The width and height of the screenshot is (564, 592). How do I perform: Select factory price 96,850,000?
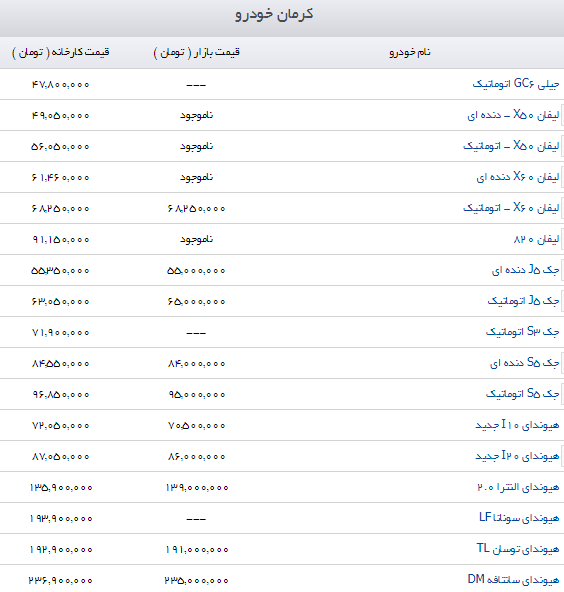click(60, 395)
